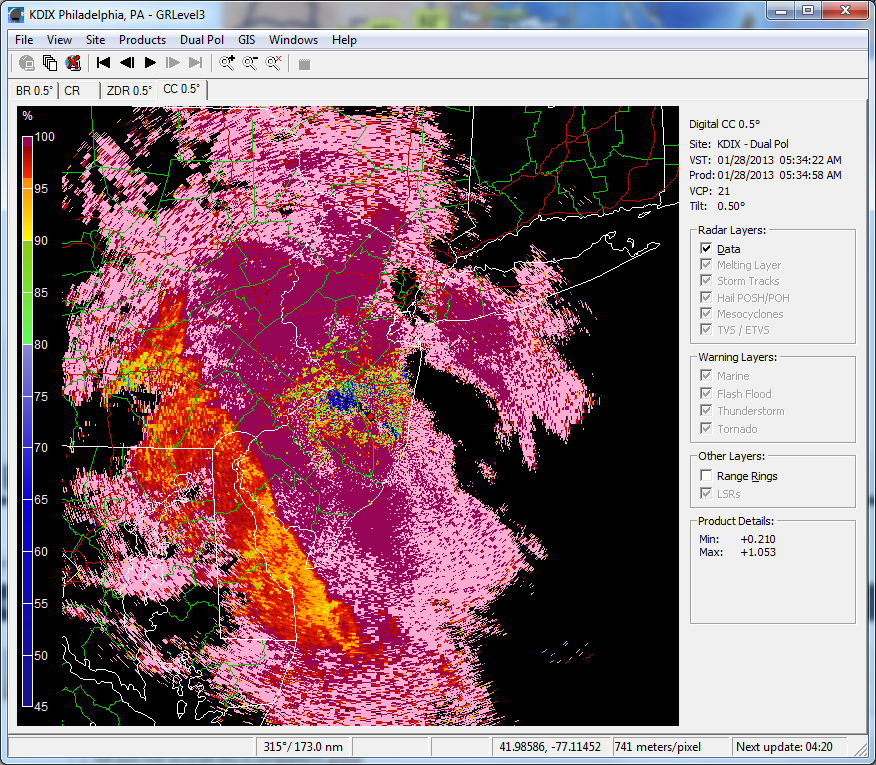Step back one frame

click(127, 63)
